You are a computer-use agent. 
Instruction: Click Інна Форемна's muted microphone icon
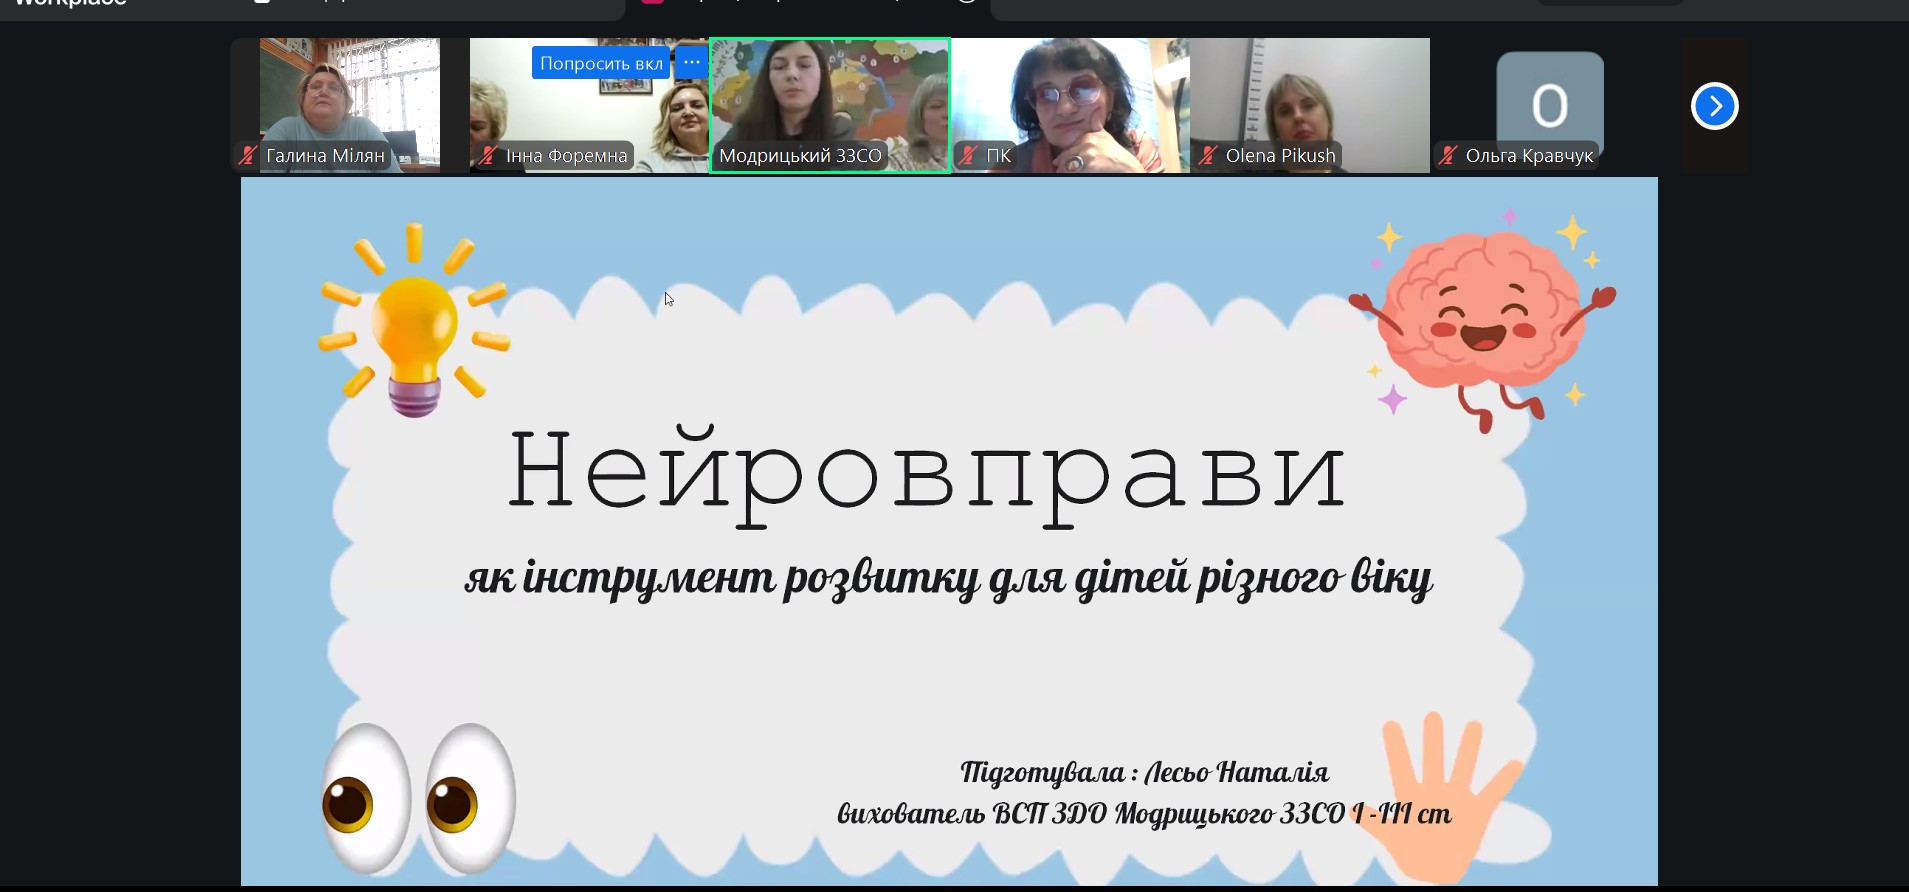coord(488,156)
